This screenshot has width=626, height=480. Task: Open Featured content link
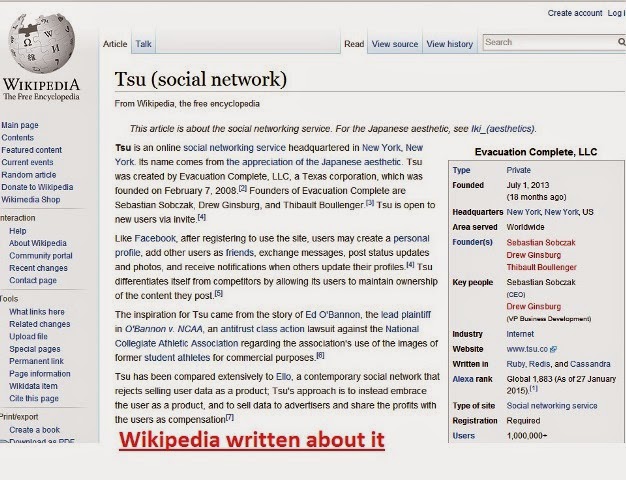click(x=32, y=150)
